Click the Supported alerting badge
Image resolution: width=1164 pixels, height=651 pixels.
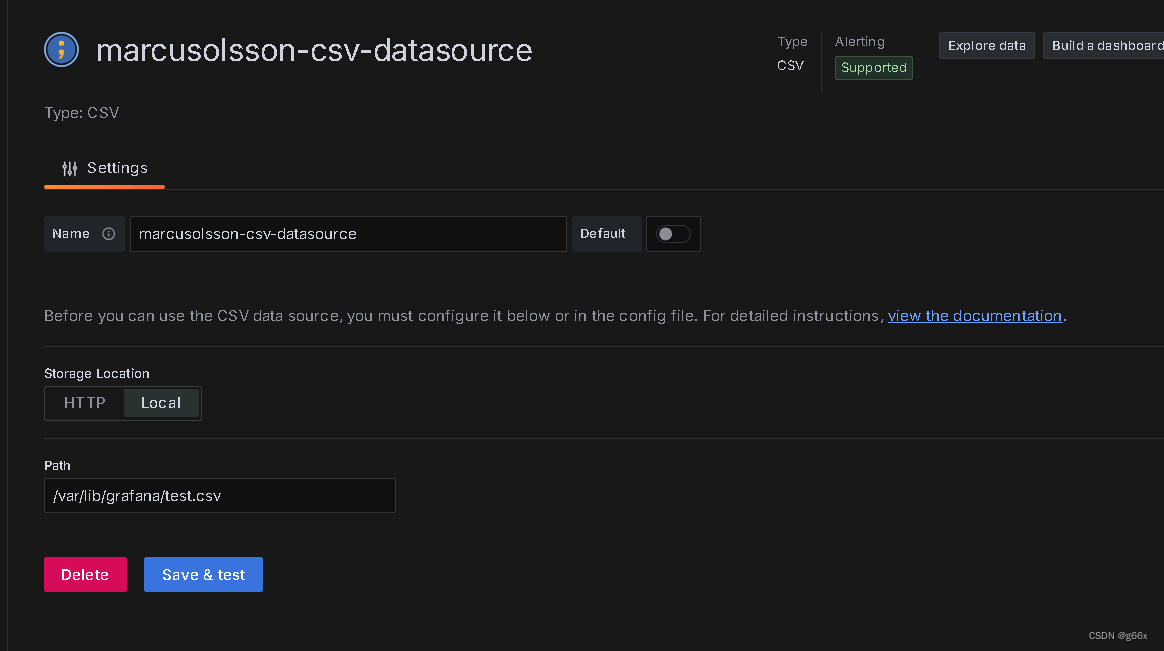(x=874, y=68)
